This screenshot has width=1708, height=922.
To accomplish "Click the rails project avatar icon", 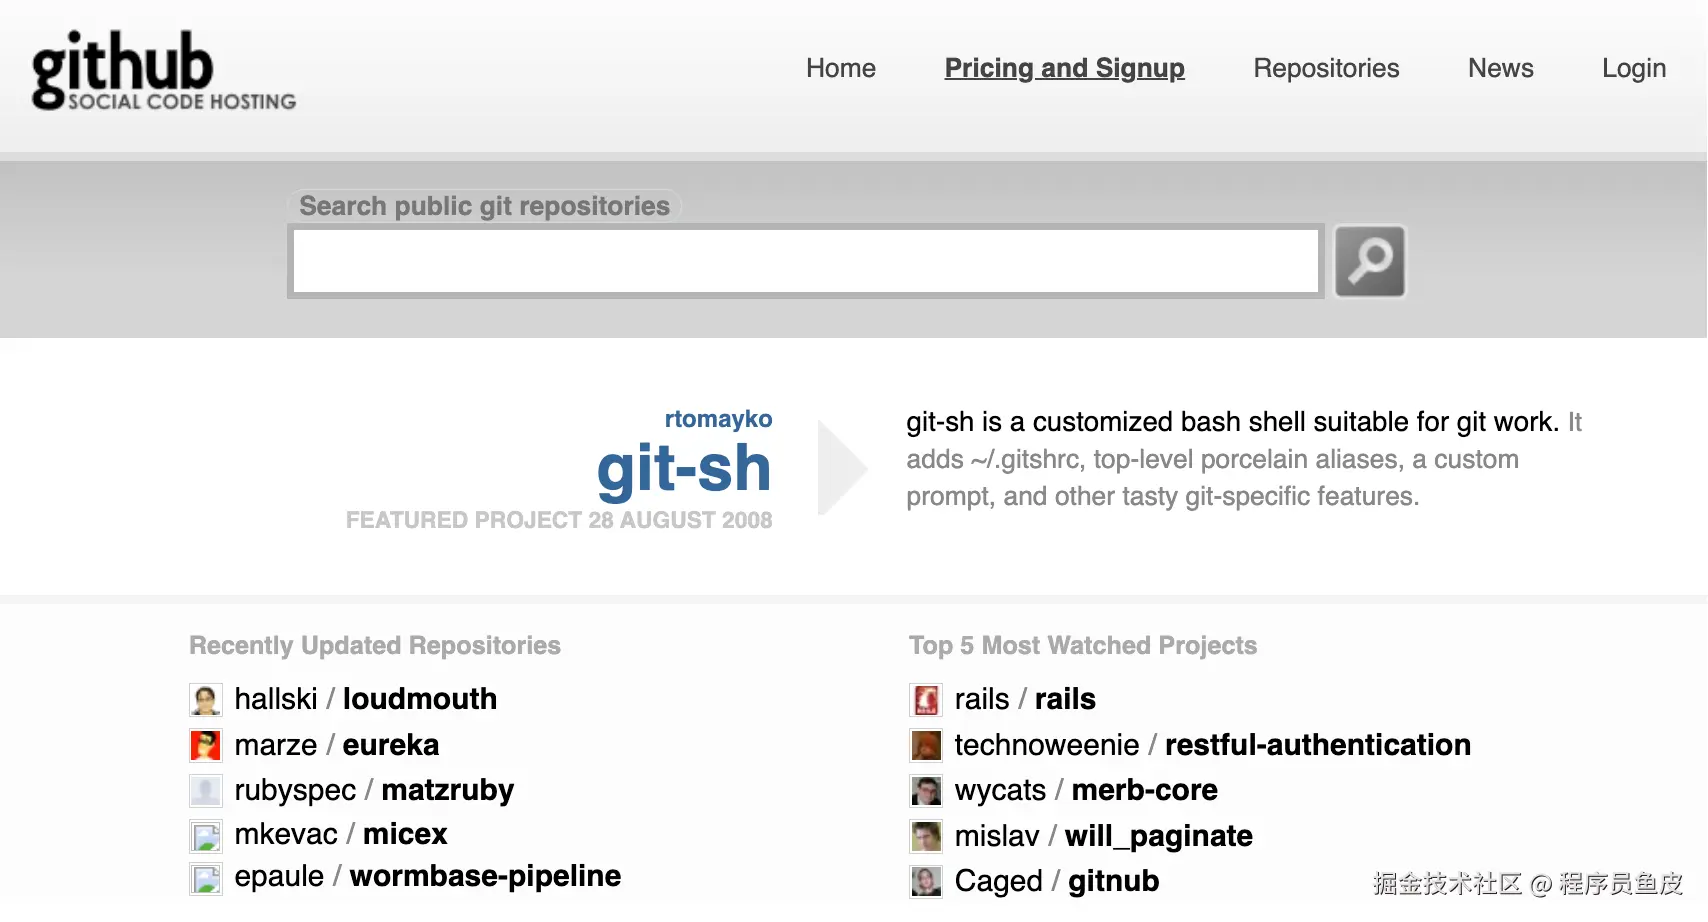I will coord(926,700).
